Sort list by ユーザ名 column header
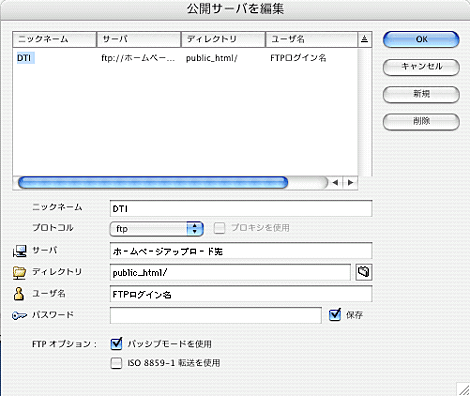The width and height of the screenshot is (470, 396). (x=311, y=39)
